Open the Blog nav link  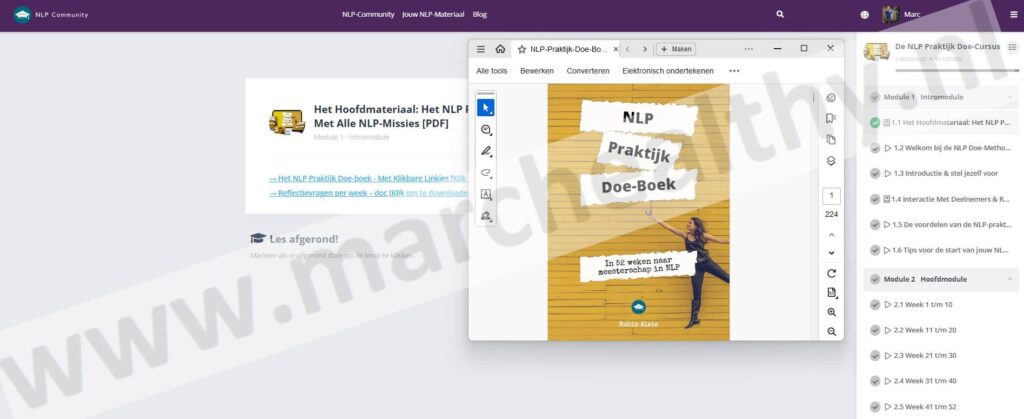point(479,14)
